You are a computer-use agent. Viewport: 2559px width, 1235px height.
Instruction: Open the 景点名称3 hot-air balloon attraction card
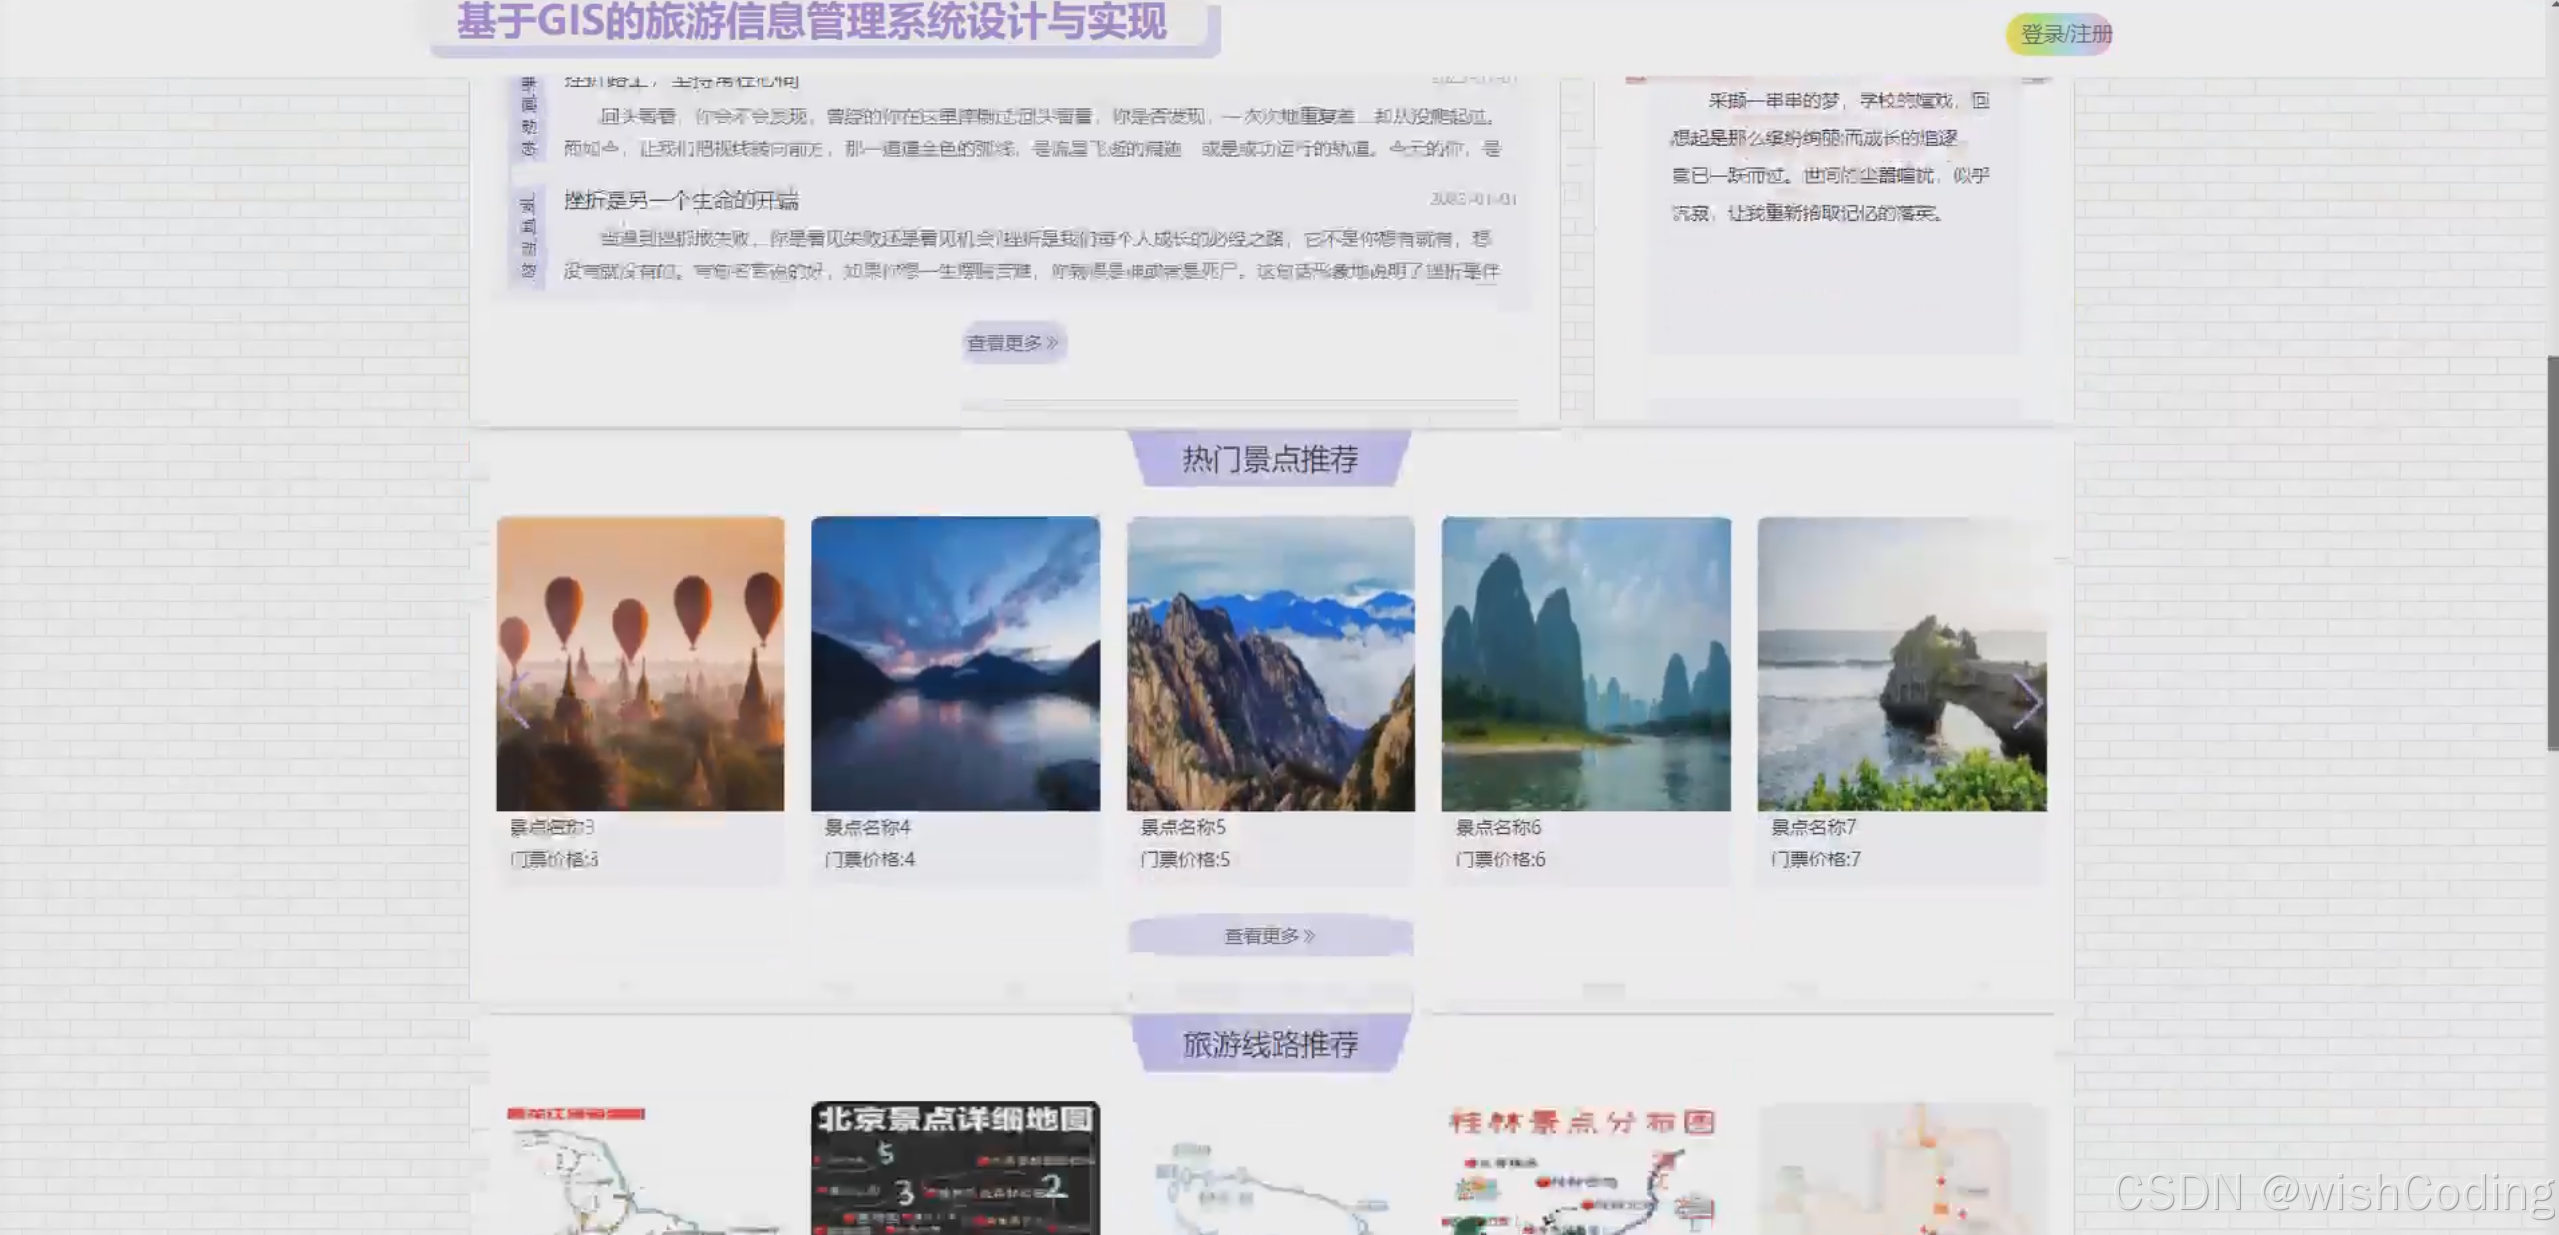pyautogui.click(x=641, y=665)
